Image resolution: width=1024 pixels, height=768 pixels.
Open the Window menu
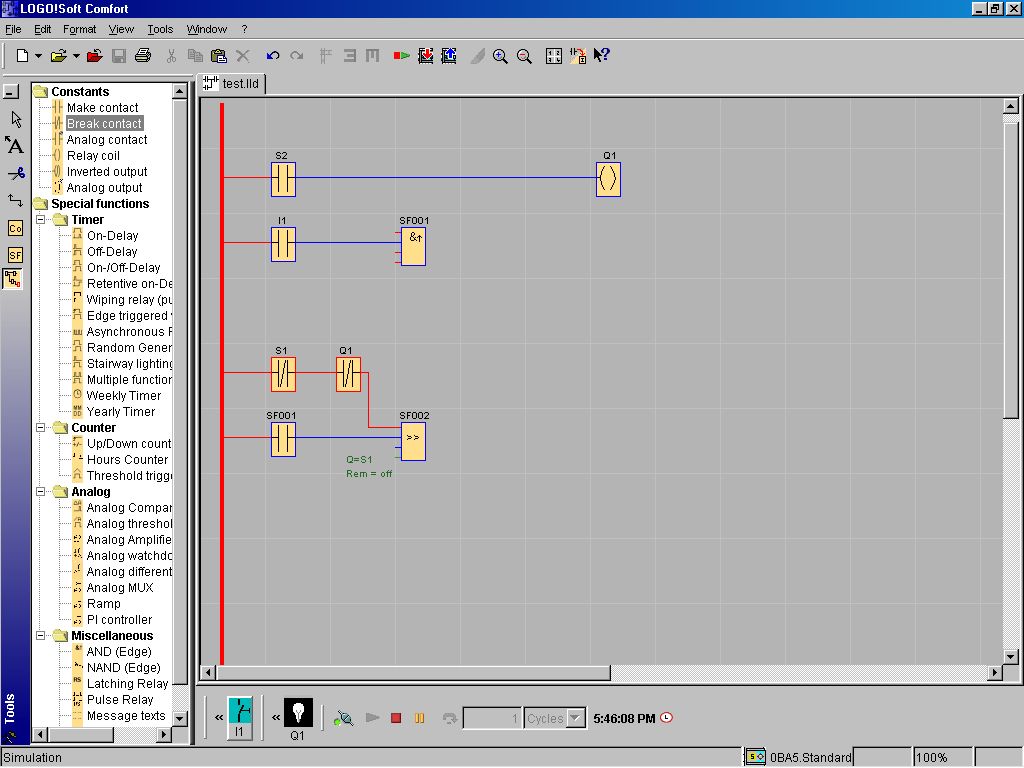[x=206, y=29]
